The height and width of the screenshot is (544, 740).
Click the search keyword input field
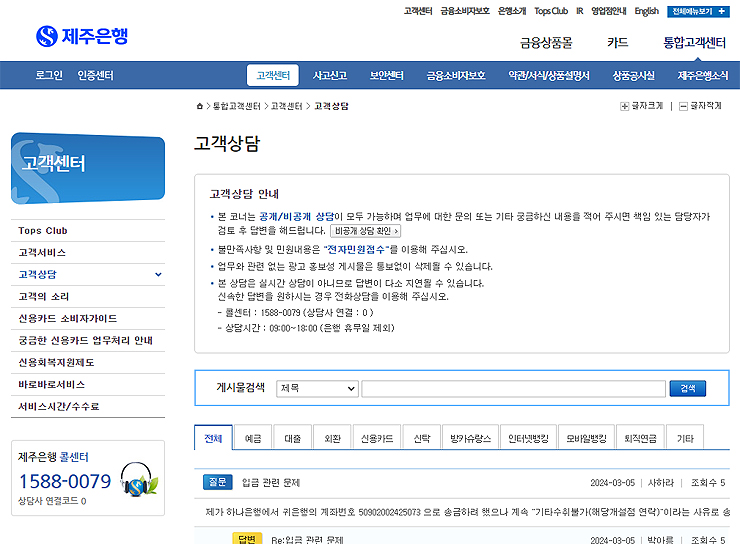513,388
